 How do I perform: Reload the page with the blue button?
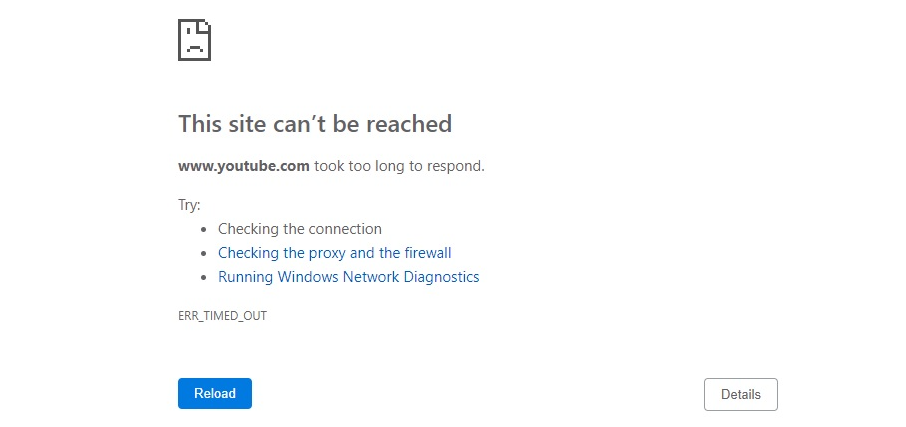[215, 393]
